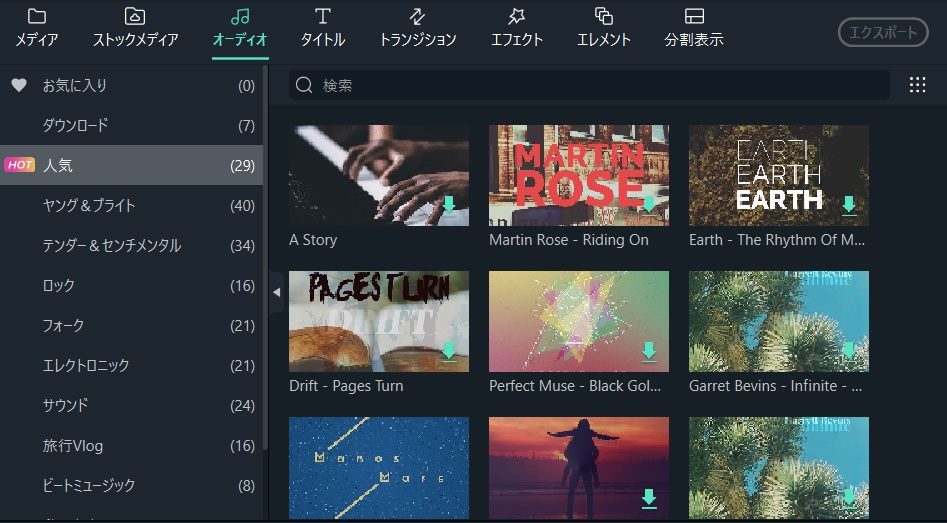Click the sidebar vertical scrollbar
Image resolution: width=947 pixels, height=523 pixels.
pyautogui.click(x=265, y=260)
